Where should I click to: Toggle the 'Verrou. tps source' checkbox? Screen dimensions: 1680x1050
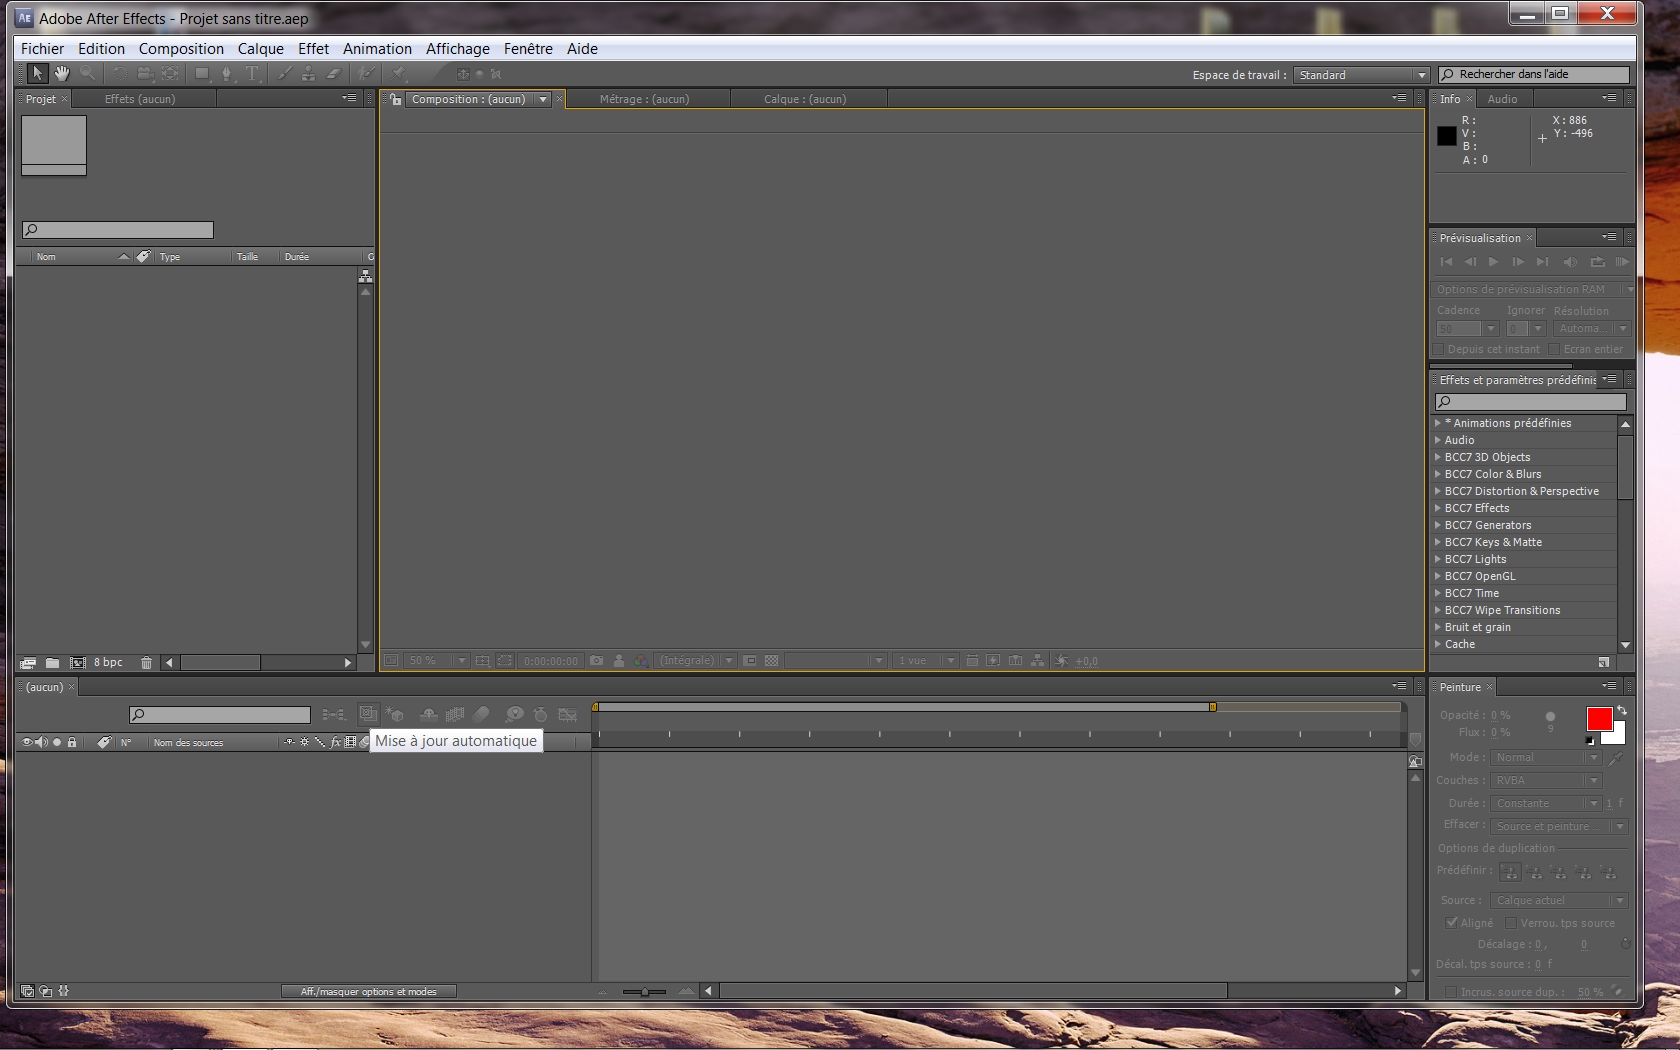(x=1512, y=923)
